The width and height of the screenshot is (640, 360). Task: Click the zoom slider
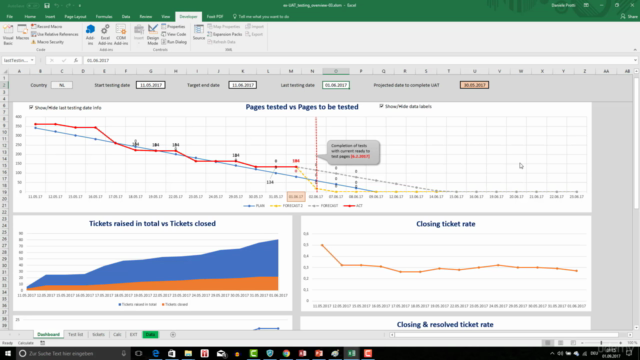601,343
